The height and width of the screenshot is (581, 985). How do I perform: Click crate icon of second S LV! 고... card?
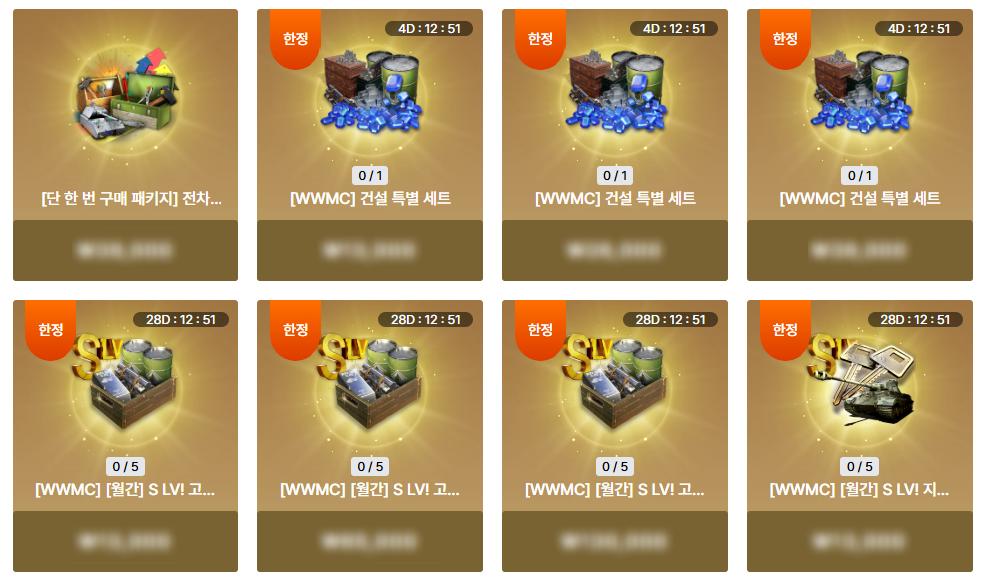coord(371,383)
